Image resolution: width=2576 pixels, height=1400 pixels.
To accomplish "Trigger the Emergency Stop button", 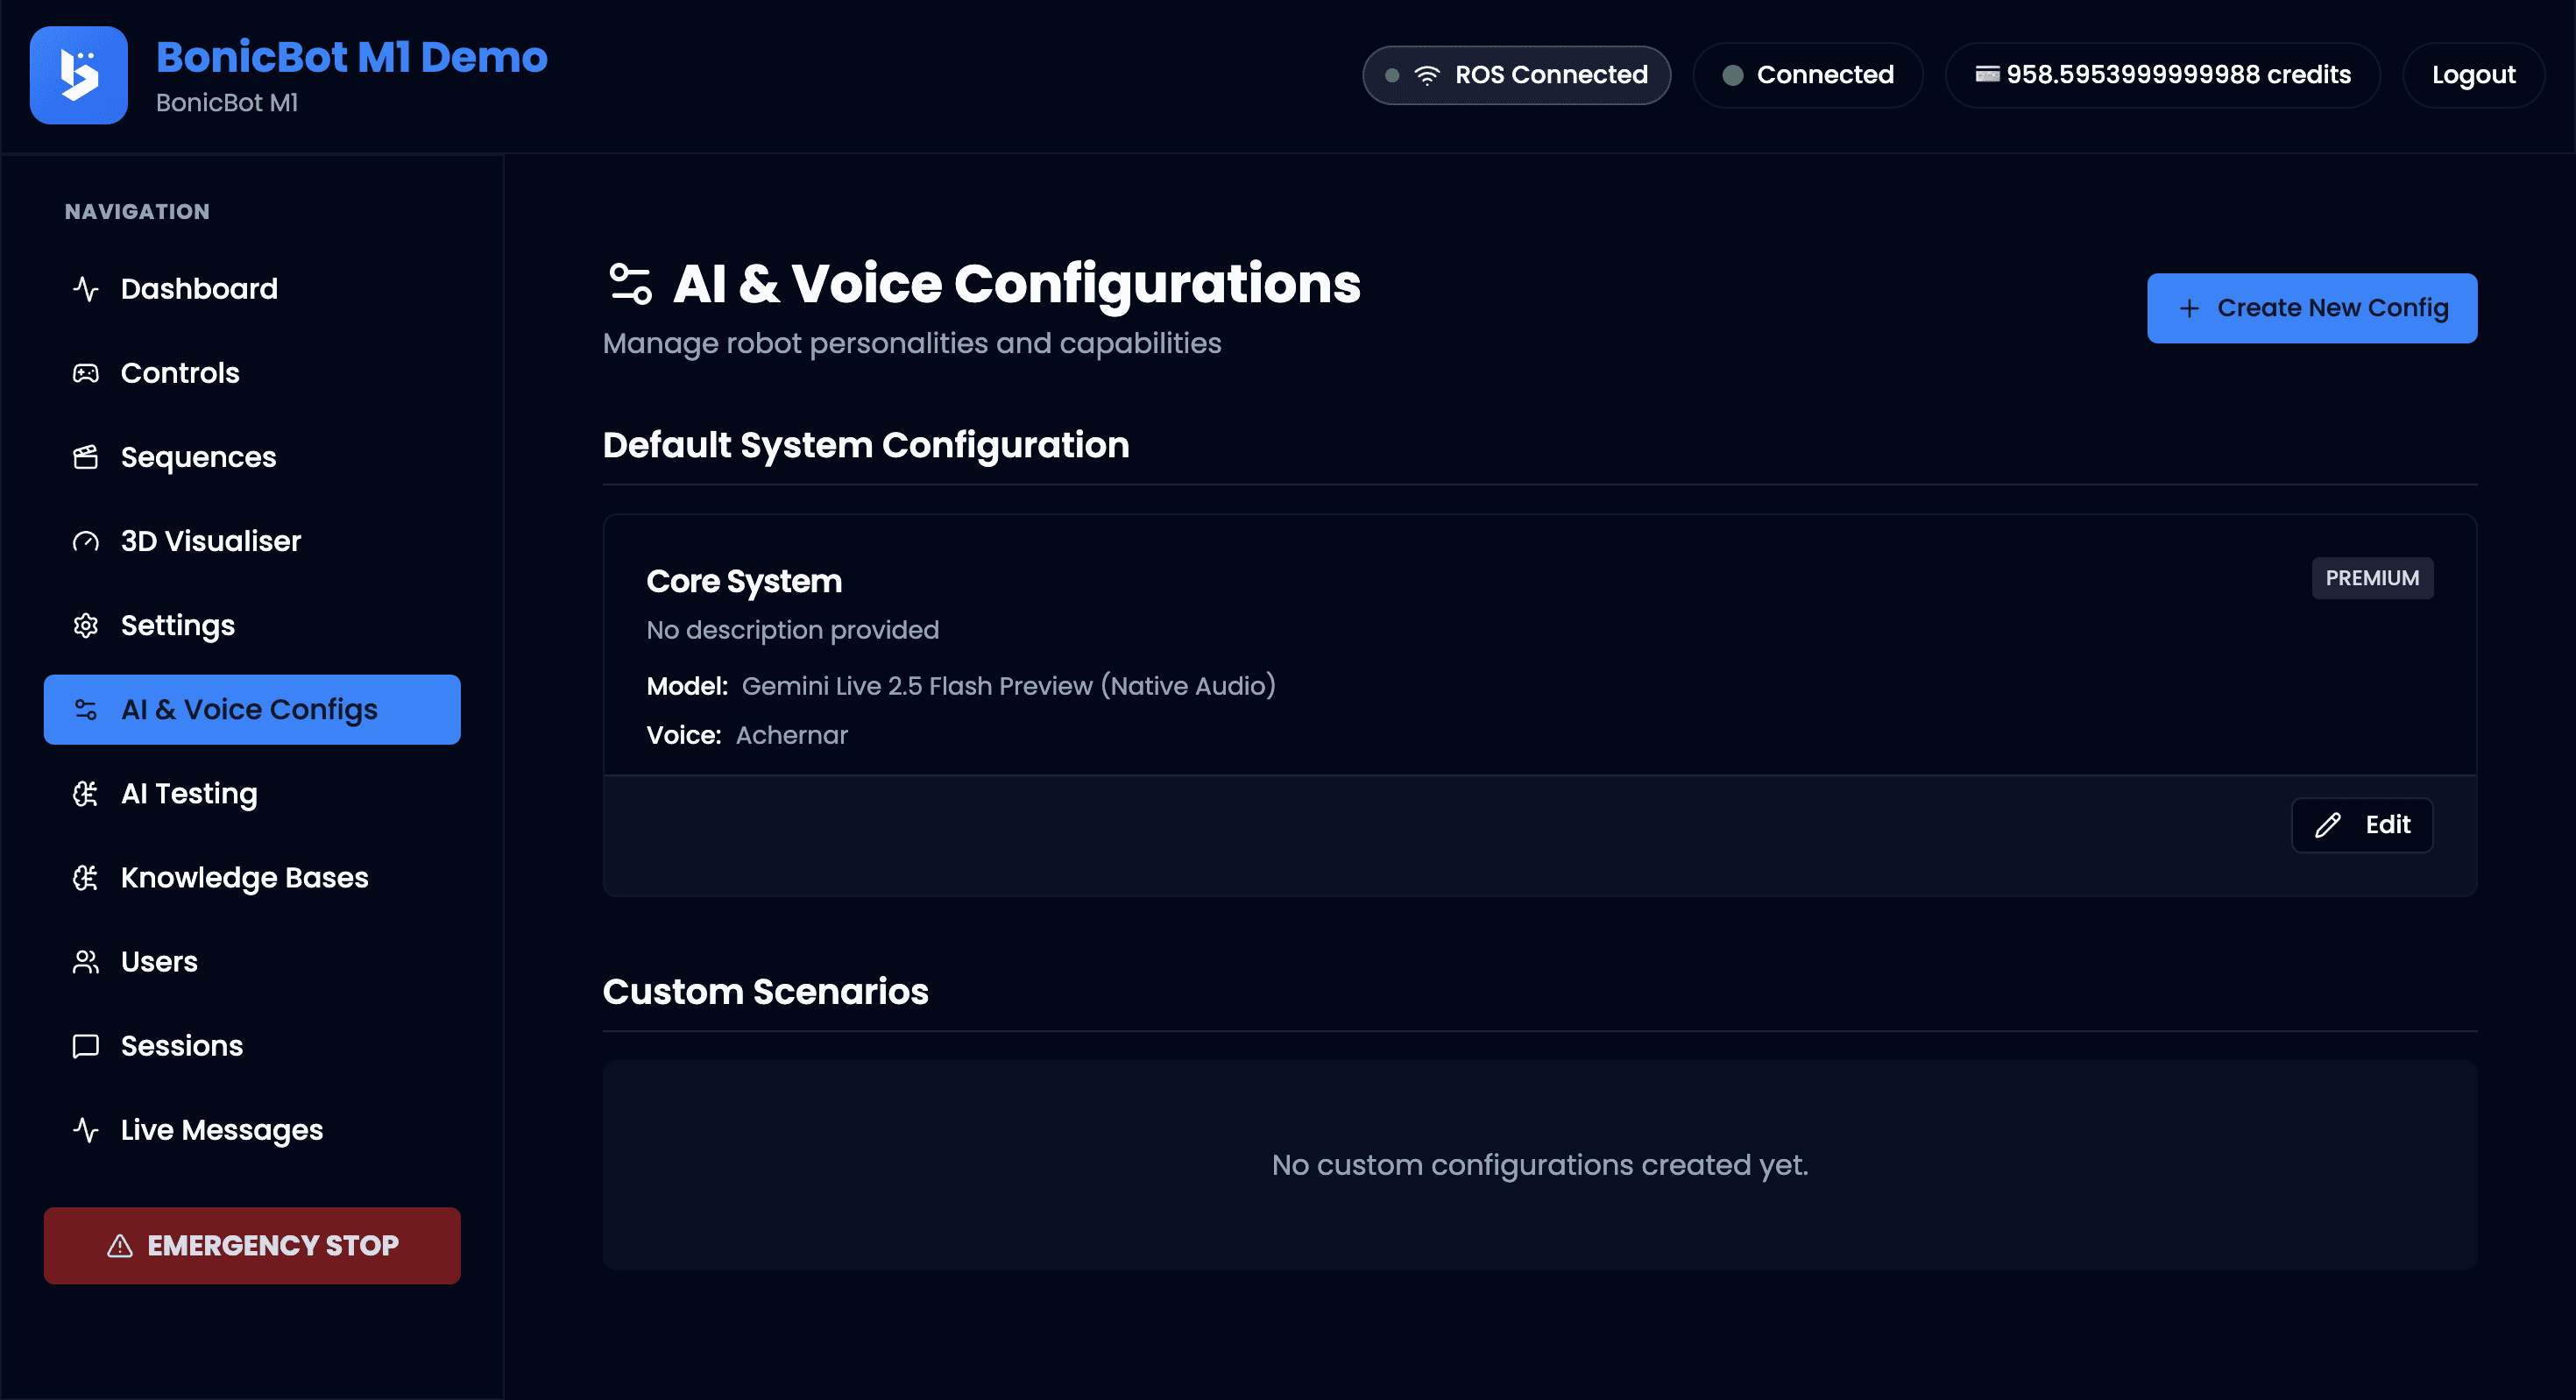I will (251, 1245).
